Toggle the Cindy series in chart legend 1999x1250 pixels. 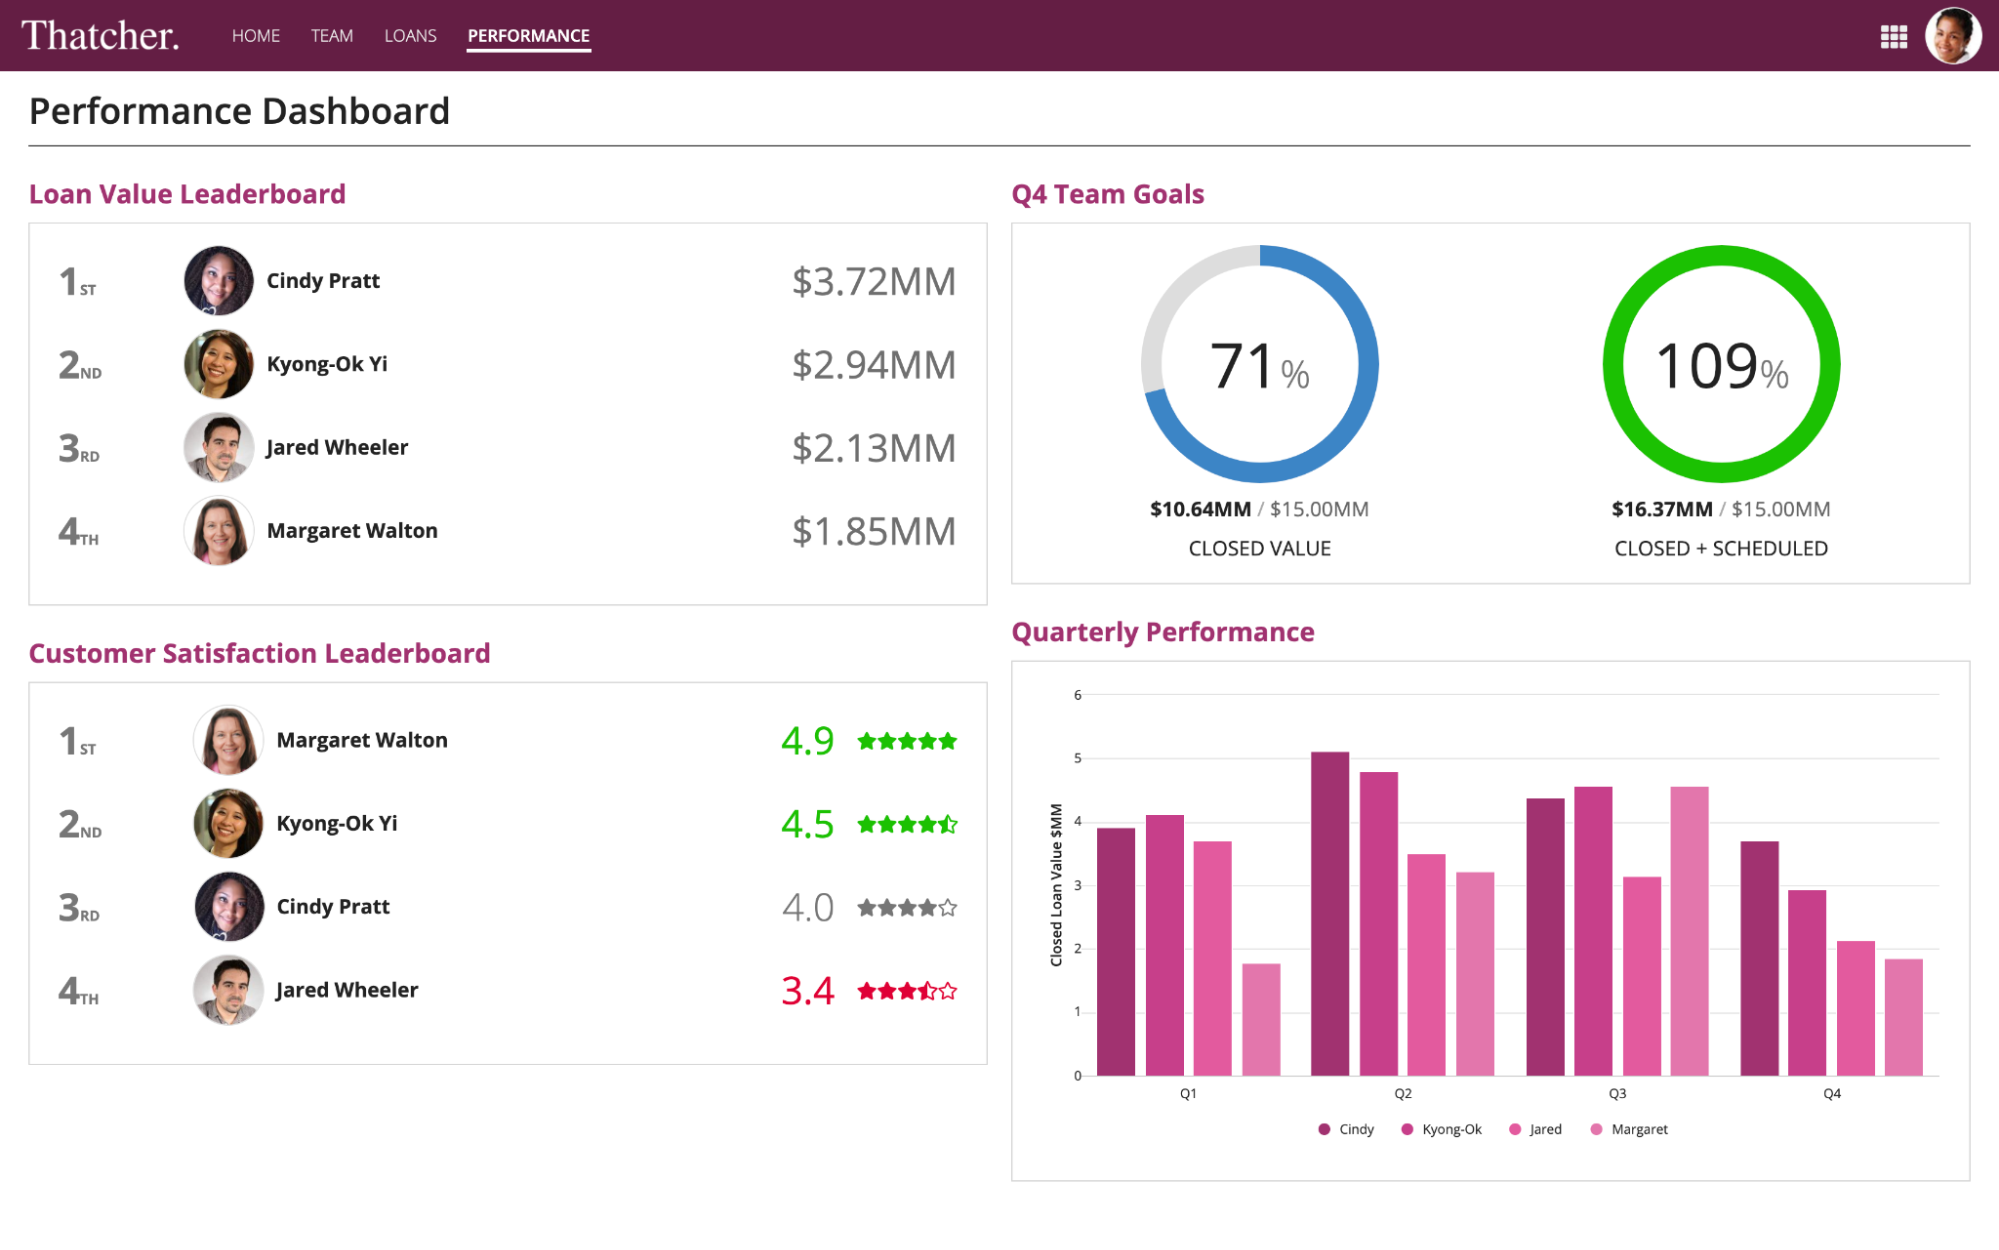(1346, 1129)
